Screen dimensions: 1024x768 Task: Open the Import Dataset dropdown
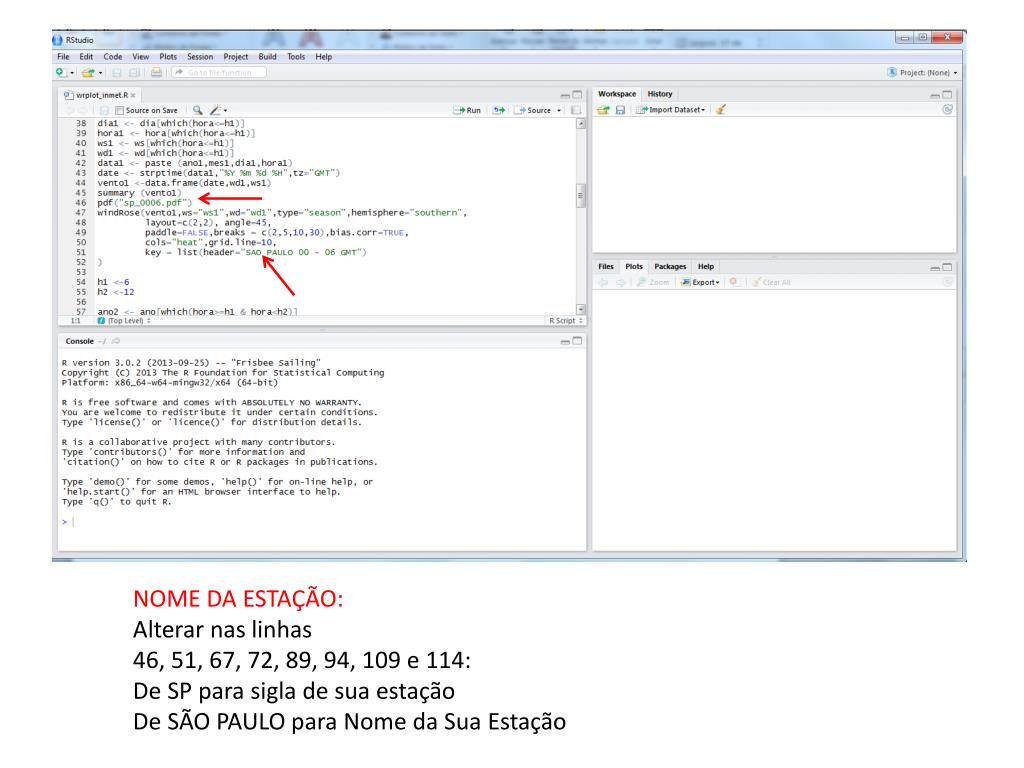(671, 110)
